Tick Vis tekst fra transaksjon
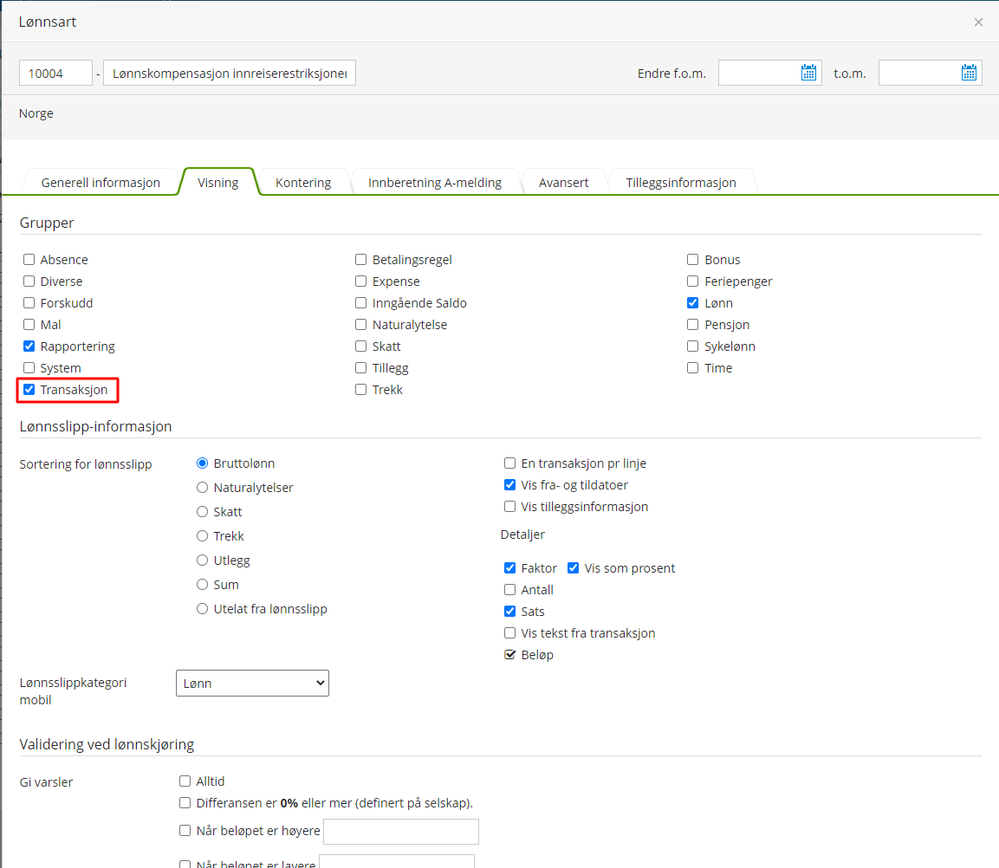This screenshot has height=868, width=999. [510, 633]
